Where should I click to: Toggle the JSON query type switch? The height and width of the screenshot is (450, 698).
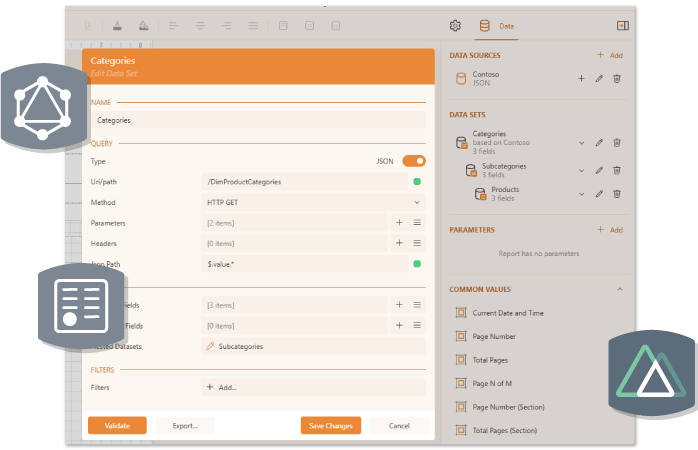point(414,161)
